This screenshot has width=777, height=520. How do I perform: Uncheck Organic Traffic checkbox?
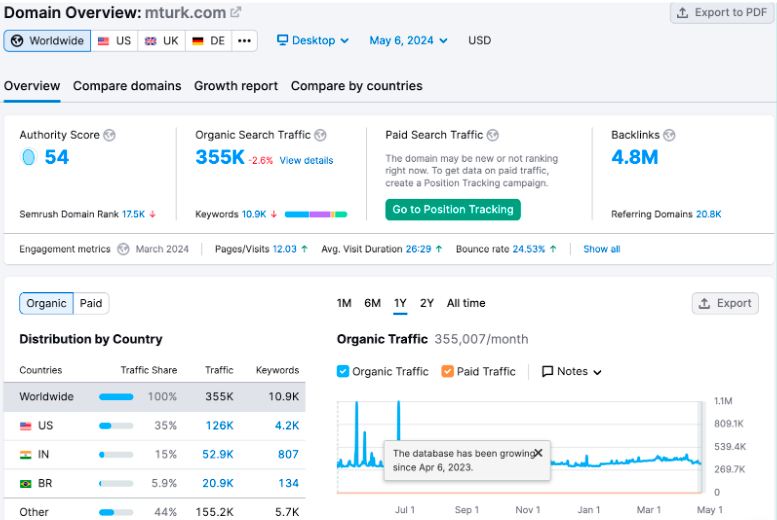[343, 371]
